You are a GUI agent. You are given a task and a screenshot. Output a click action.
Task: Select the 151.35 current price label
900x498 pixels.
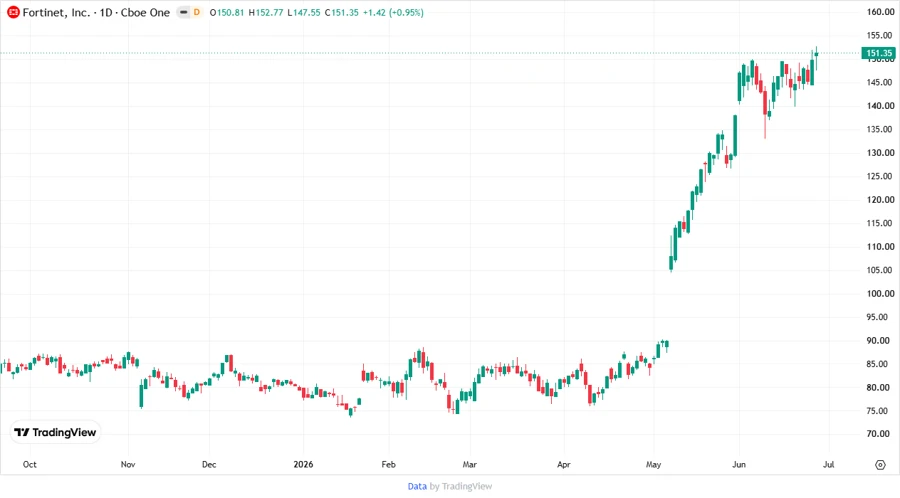pyautogui.click(x=878, y=53)
